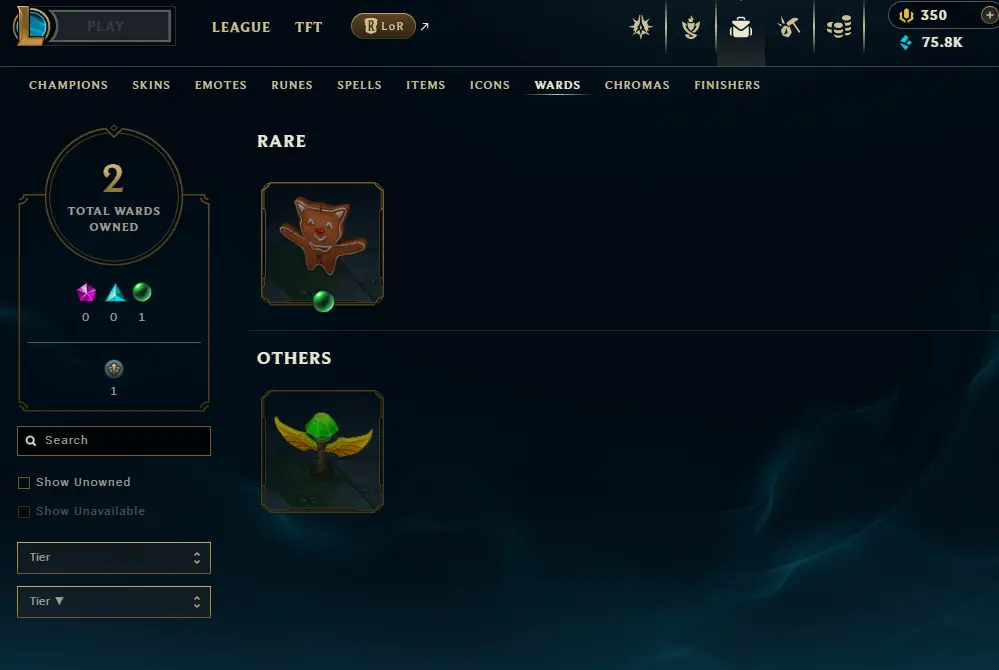Screen dimensions: 999x670
Task: Open the Profile trophy icon
Action: 691,27
